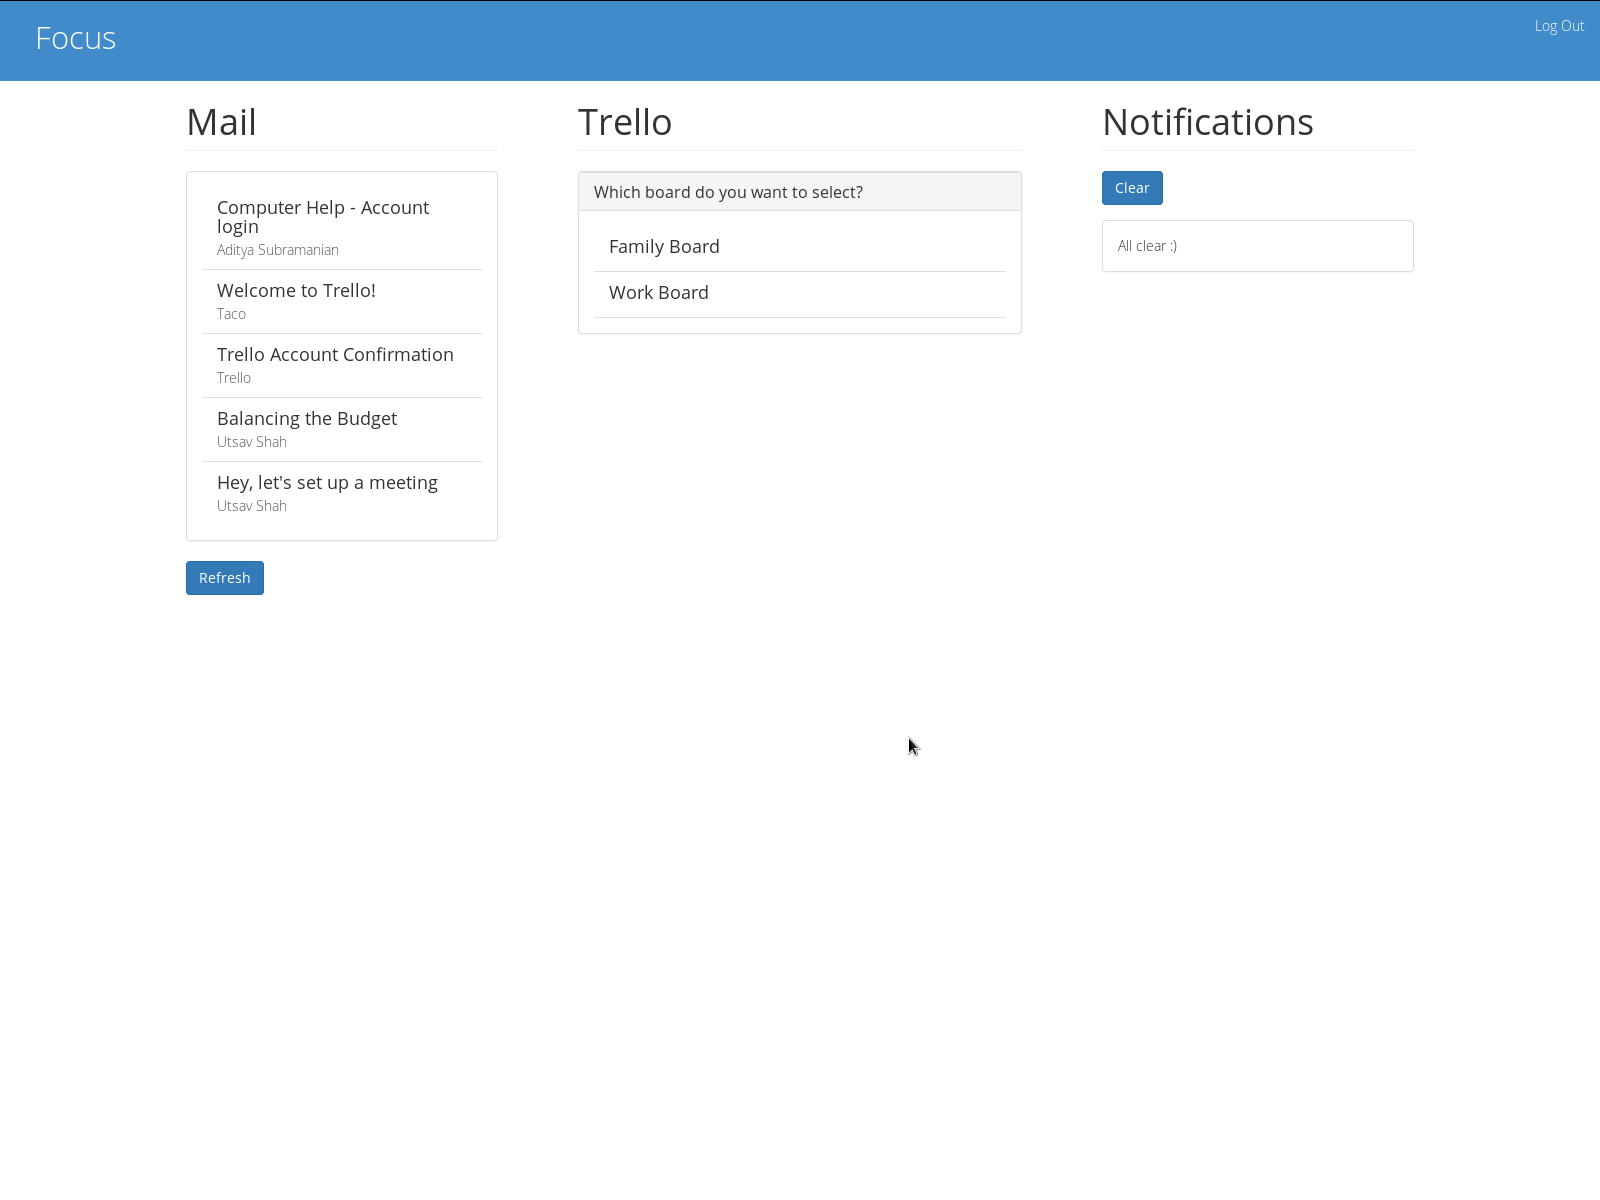Select the Work Board

[x=800, y=293]
